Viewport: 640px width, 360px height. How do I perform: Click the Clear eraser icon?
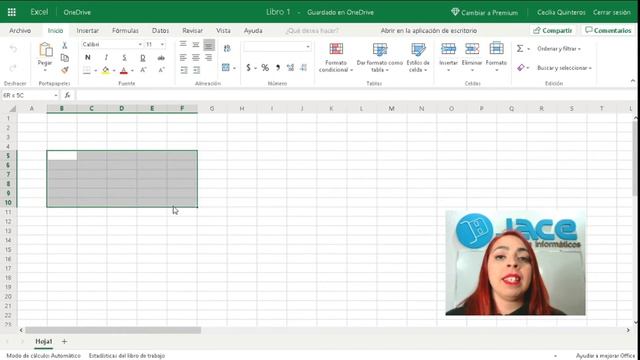pos(521,68)
